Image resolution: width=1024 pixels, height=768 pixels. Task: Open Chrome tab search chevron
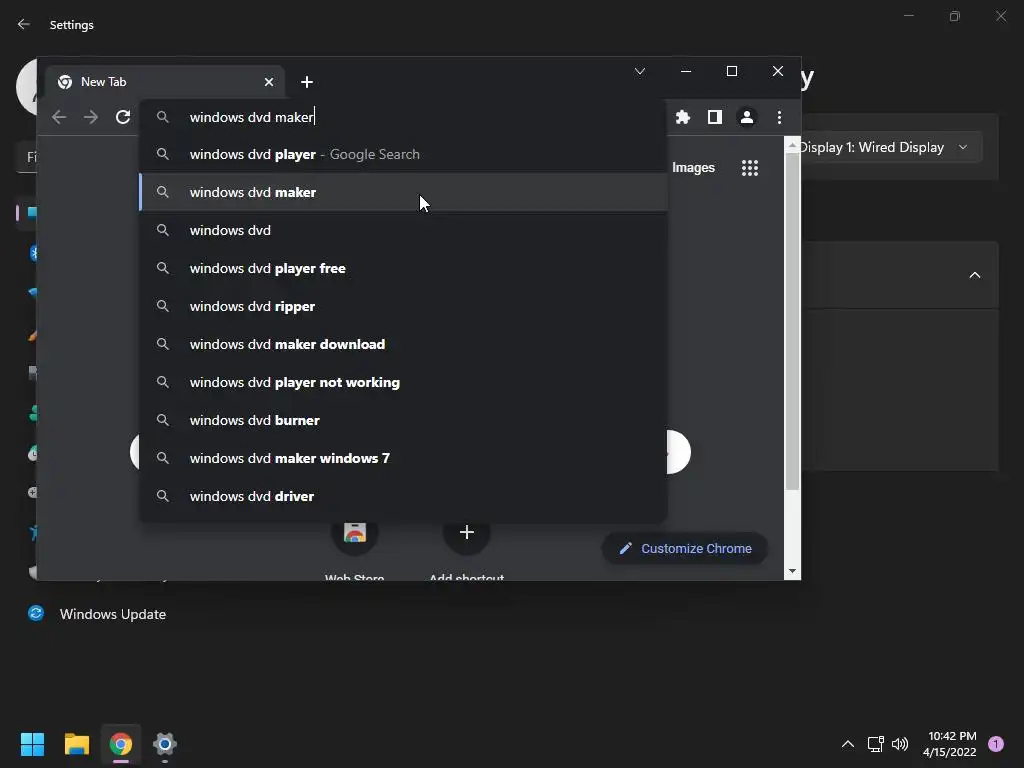(x=640, y=71)
